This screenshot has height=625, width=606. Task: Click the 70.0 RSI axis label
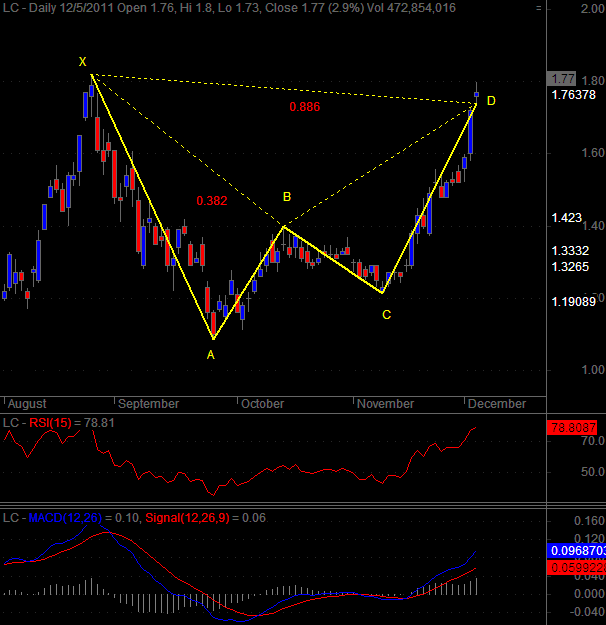[x=593, y=441]
